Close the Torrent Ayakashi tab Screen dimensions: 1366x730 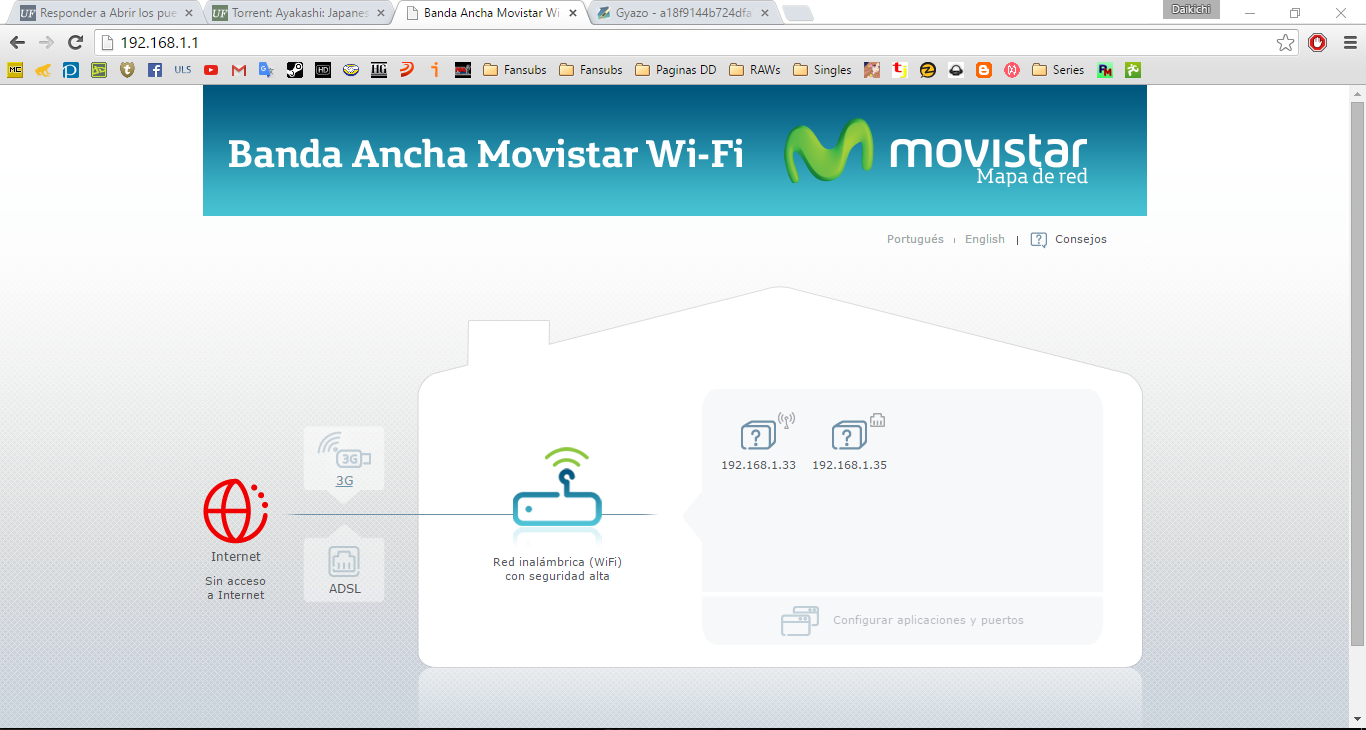click(381, 13)
